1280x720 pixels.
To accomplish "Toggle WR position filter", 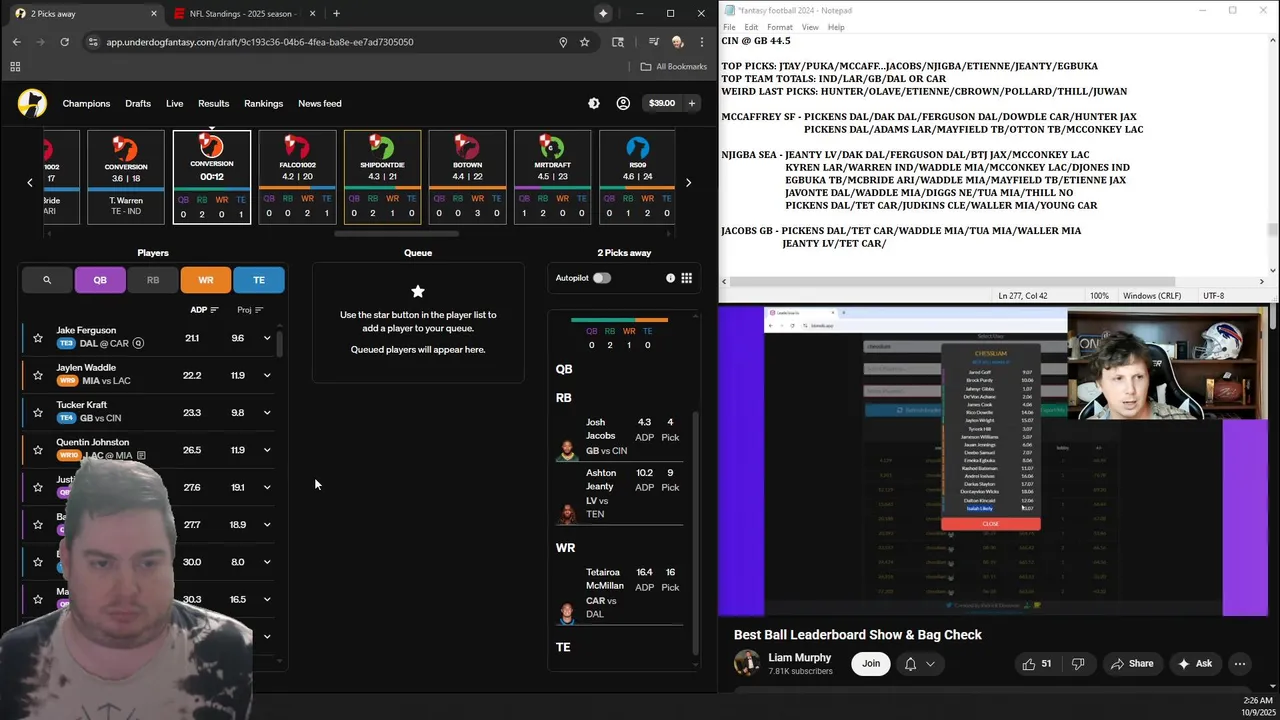I will coord(206,280).
